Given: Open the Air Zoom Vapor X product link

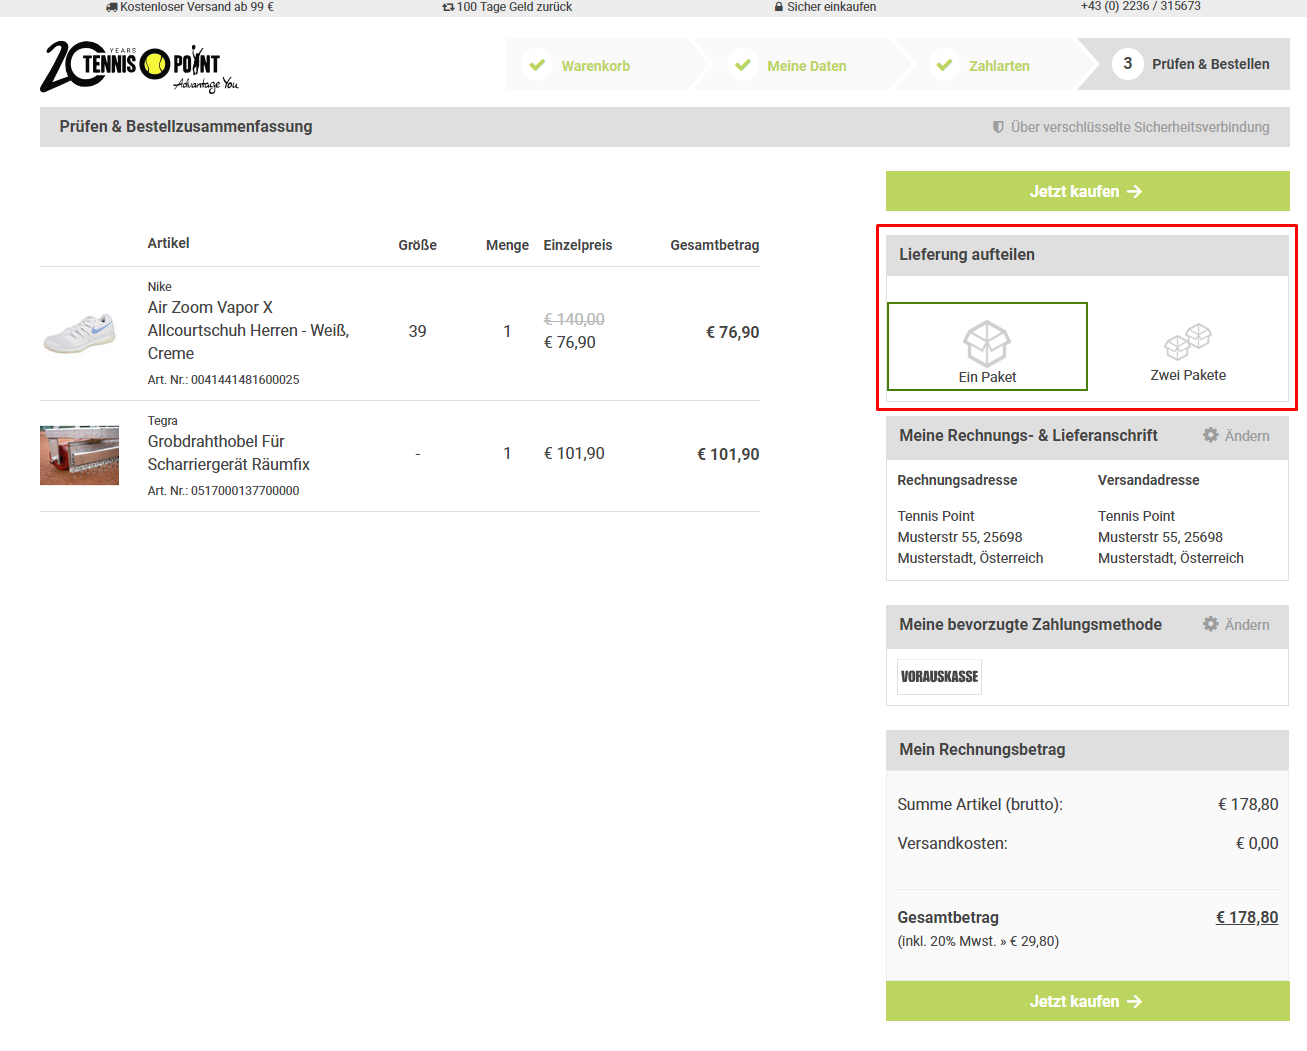Looking at the screenshot, I should pos(248,330).
